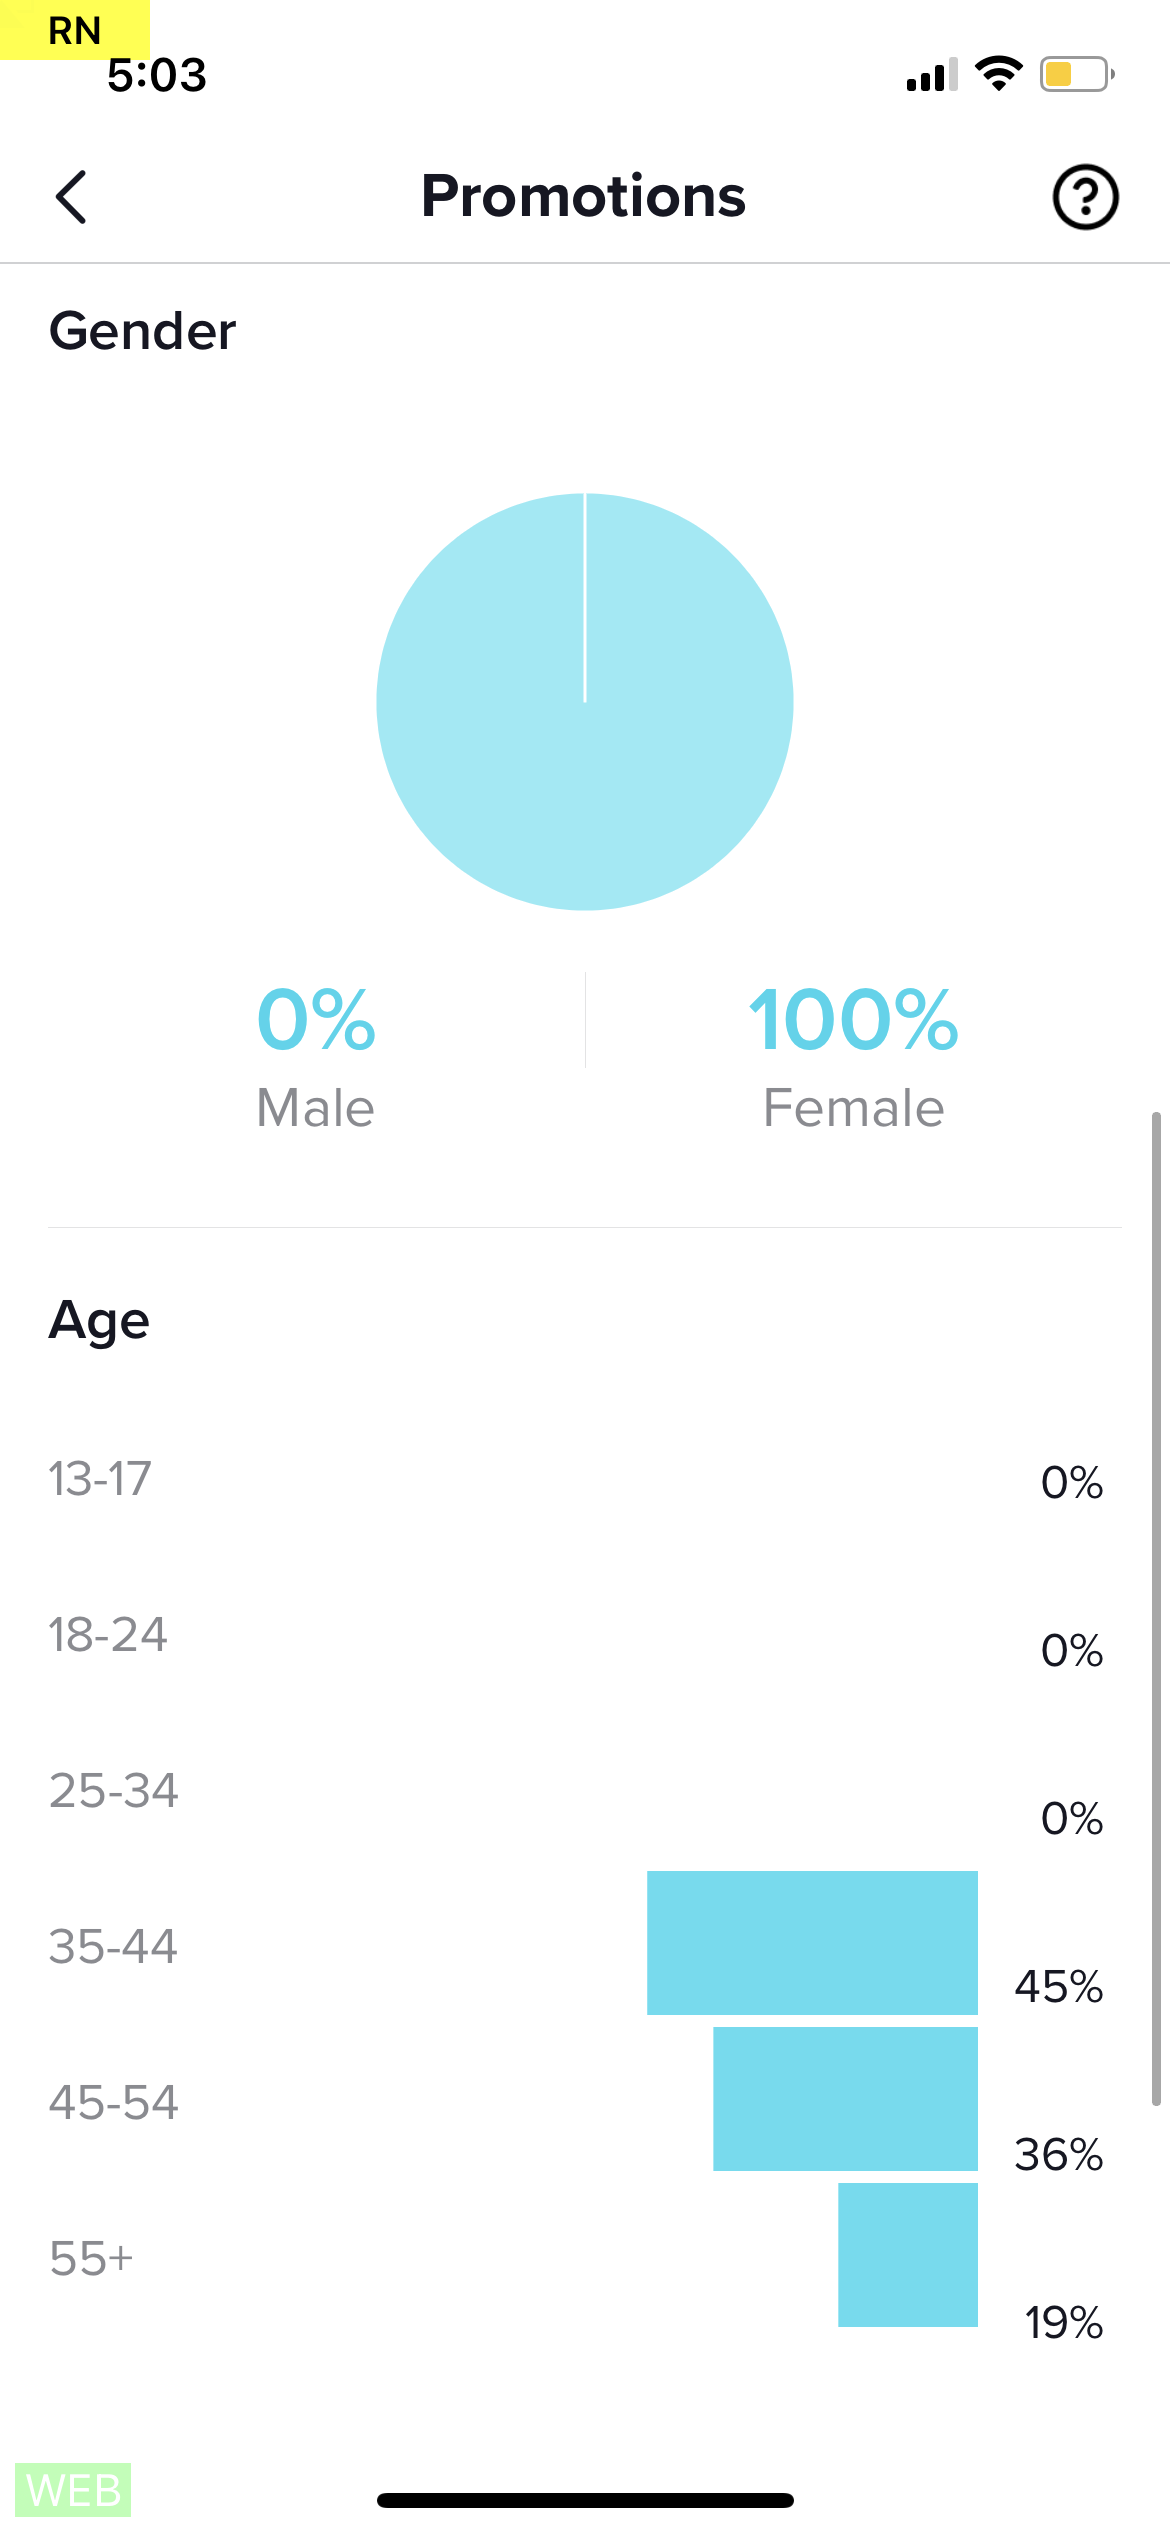The width and height of the screenshot is (1170, 2532).
Task: Click the yellow RN badge
Action: [x=74, y=30]
